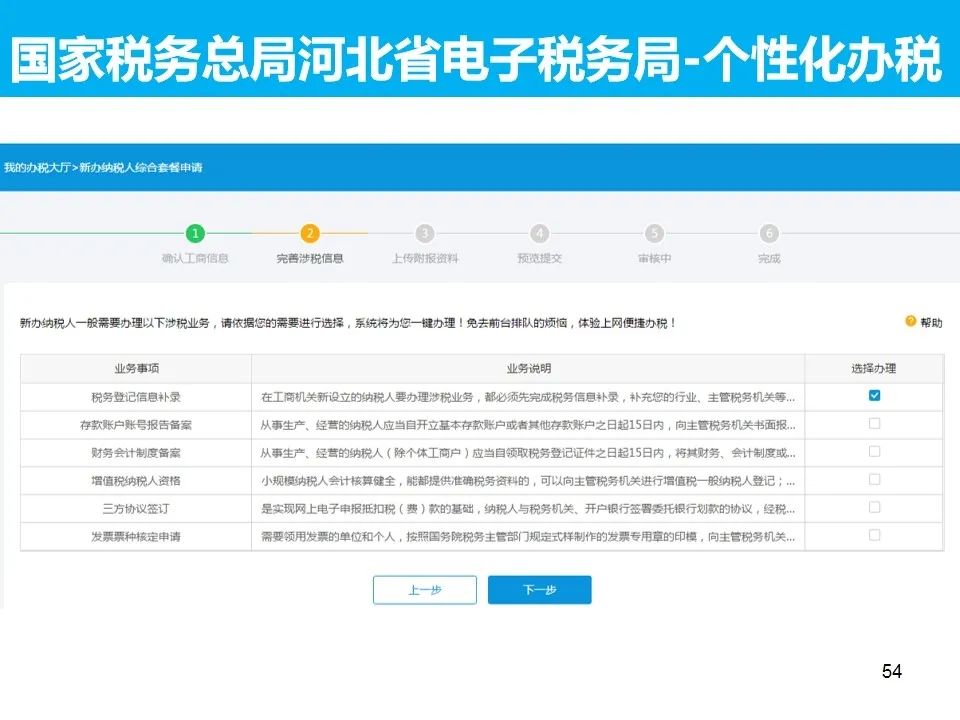The width and height of the screenshot is (960, 720).
Task: Go back with the 上一步 button
Action: coord(425,590)
